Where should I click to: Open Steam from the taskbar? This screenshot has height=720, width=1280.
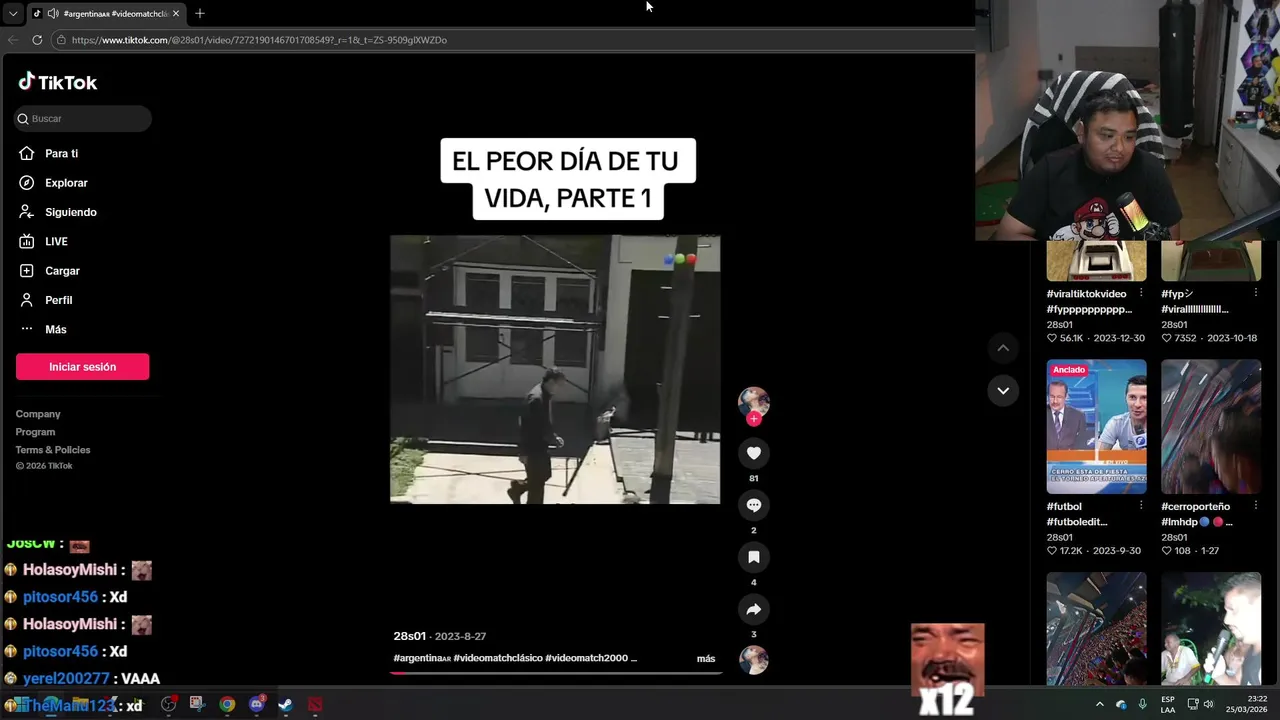tap(285, 704)
